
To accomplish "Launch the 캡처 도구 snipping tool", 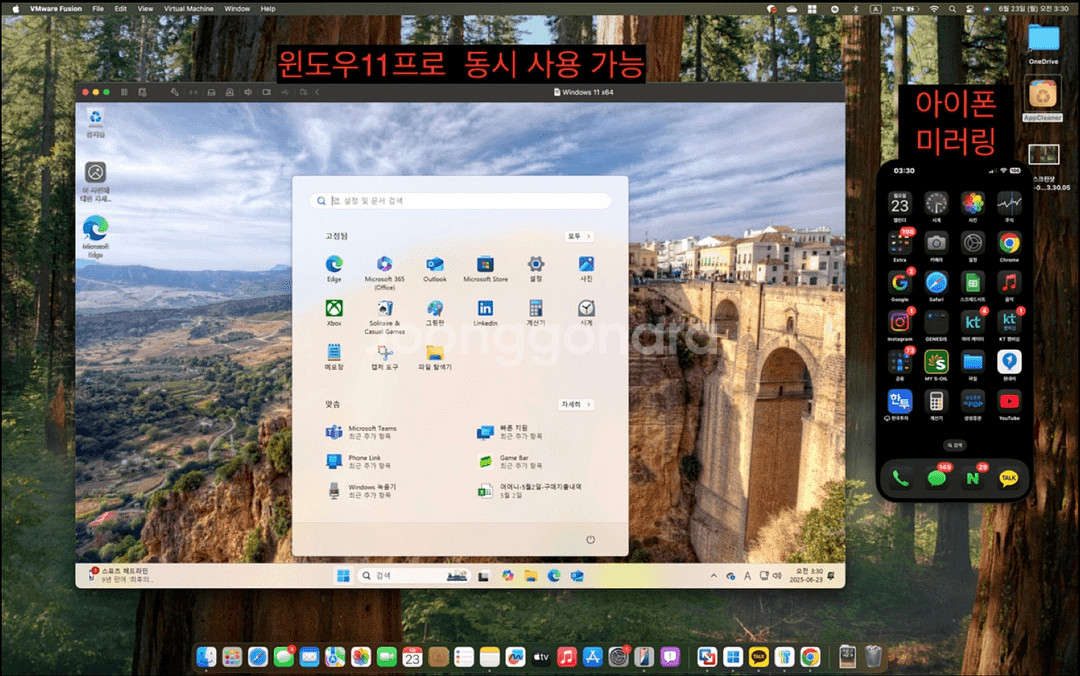I will (384, 357).
